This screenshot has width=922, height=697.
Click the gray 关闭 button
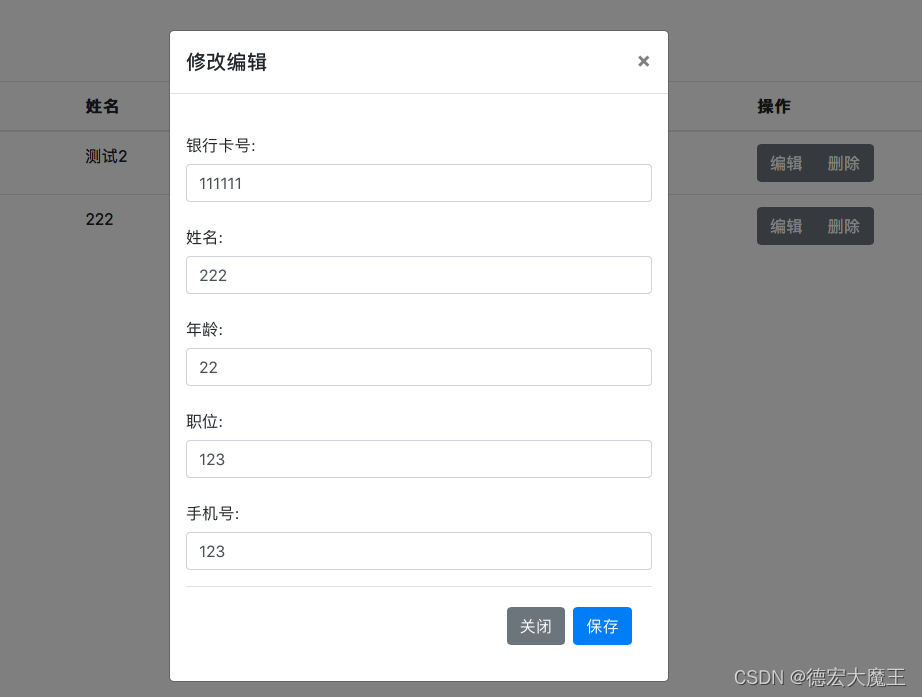[x=536, y=626]
